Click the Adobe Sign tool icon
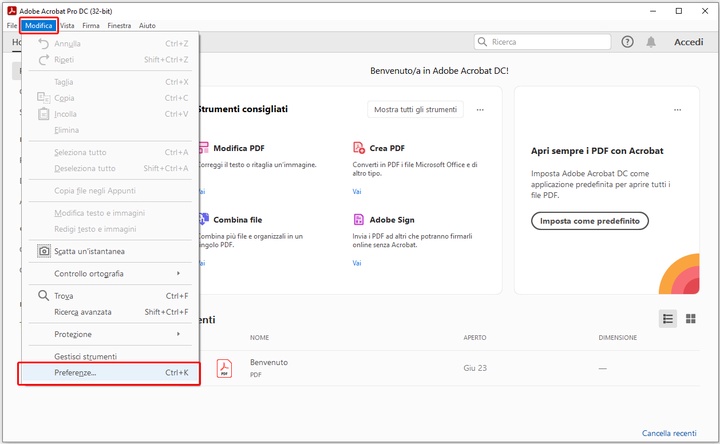Image resolution: width=720 pixels, height=444 pixels. point(358,219)
